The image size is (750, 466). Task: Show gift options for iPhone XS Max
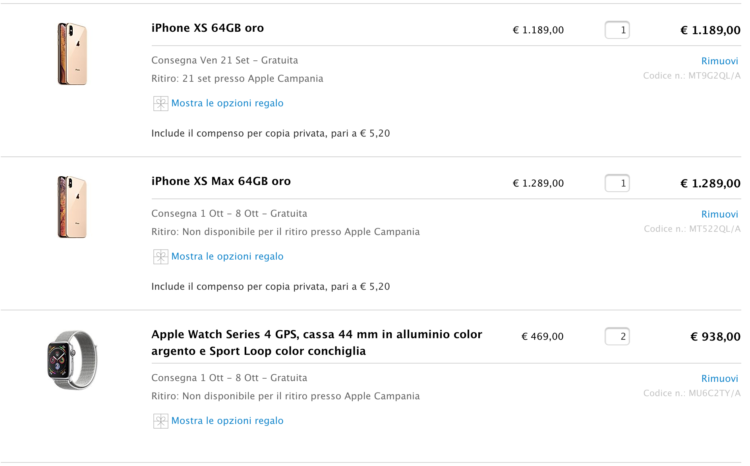[x=227, y=256]
